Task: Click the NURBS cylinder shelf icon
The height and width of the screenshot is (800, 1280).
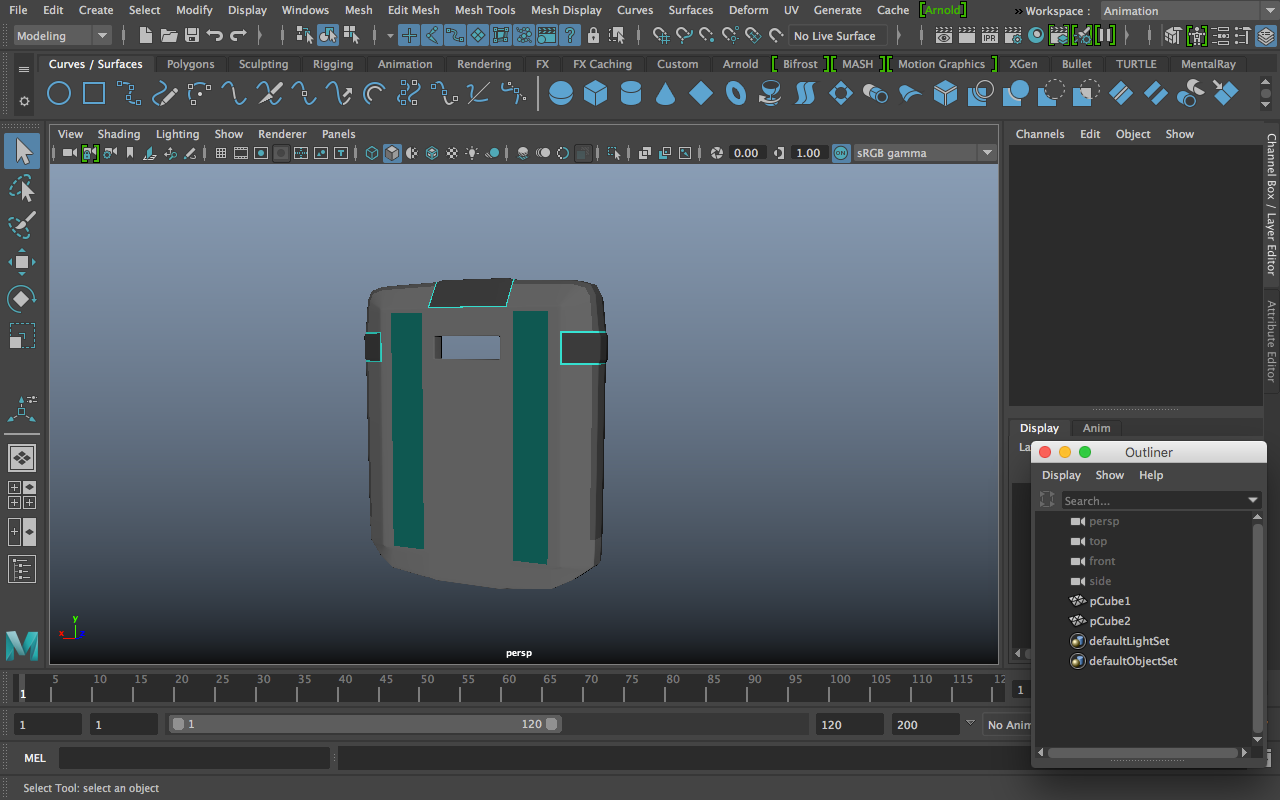Action: pos(631,94)
